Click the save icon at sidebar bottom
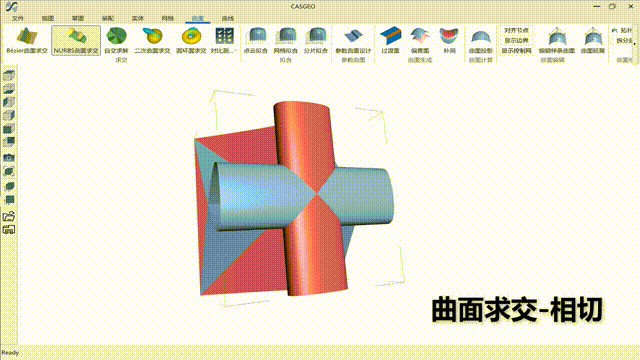Image resolution: width=640 pixels, height=360 pixels. 9,230
